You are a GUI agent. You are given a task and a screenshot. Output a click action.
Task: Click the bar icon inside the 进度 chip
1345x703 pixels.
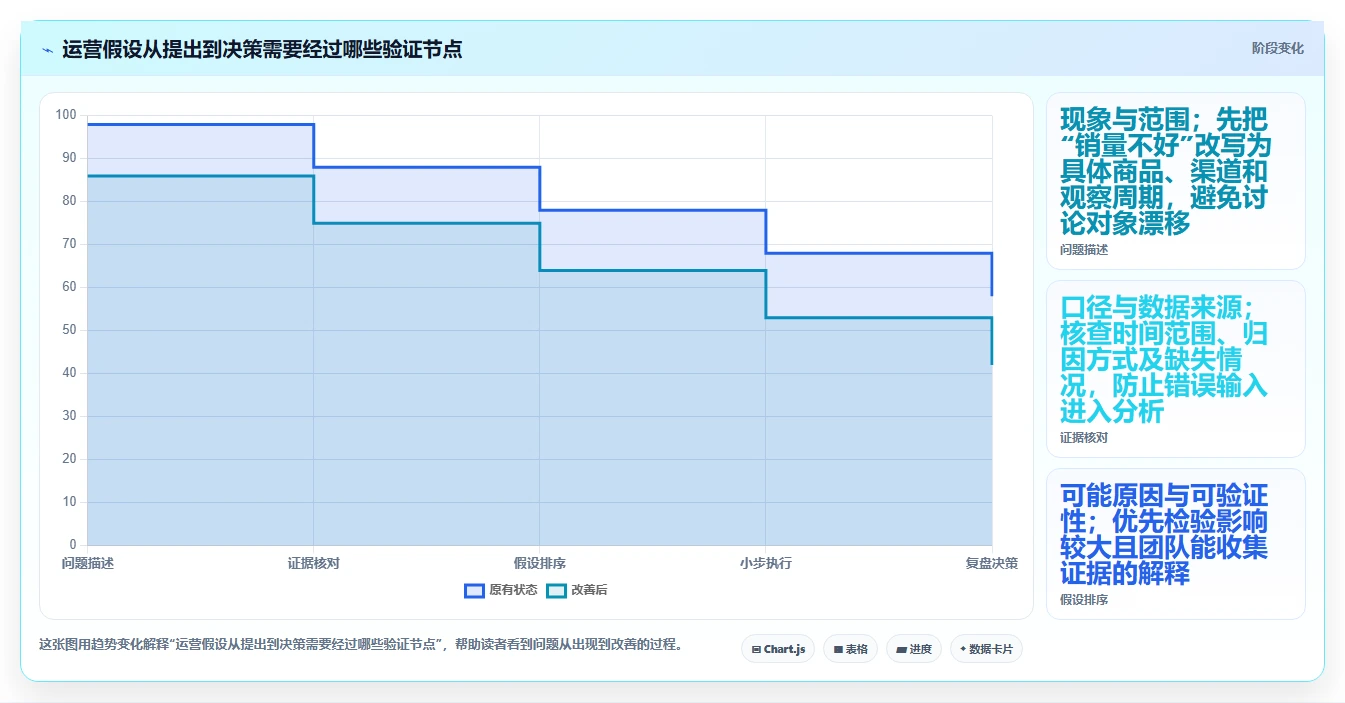(x=901, y=650)
